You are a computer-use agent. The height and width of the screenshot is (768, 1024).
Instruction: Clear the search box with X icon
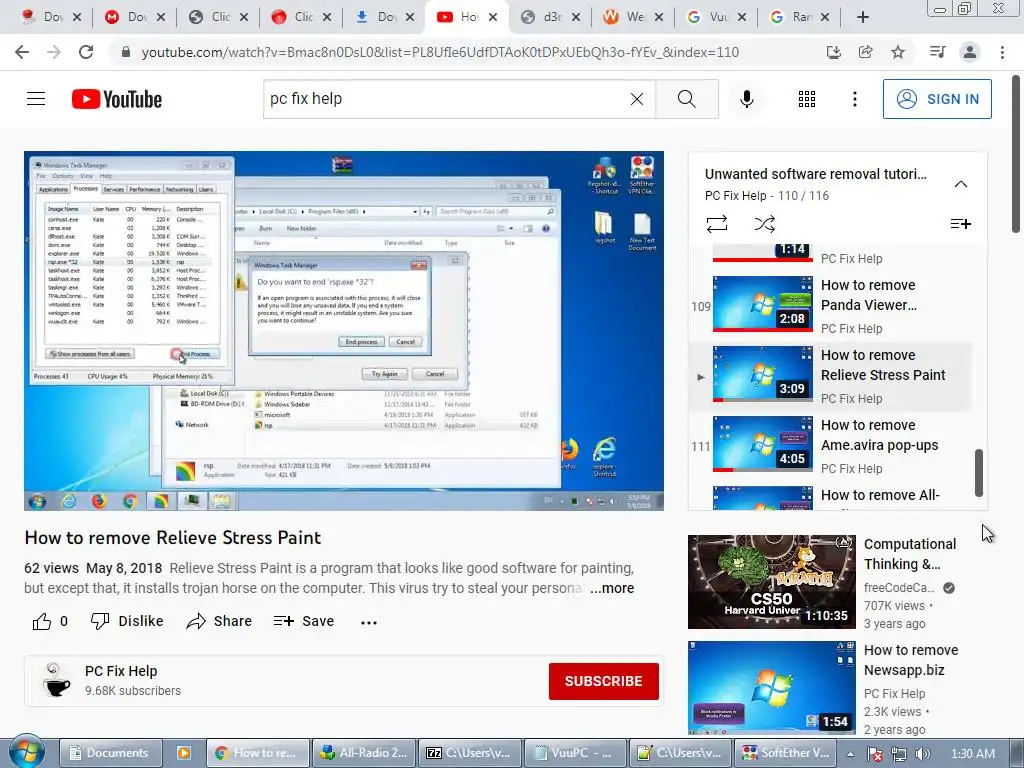click(637, 99)
